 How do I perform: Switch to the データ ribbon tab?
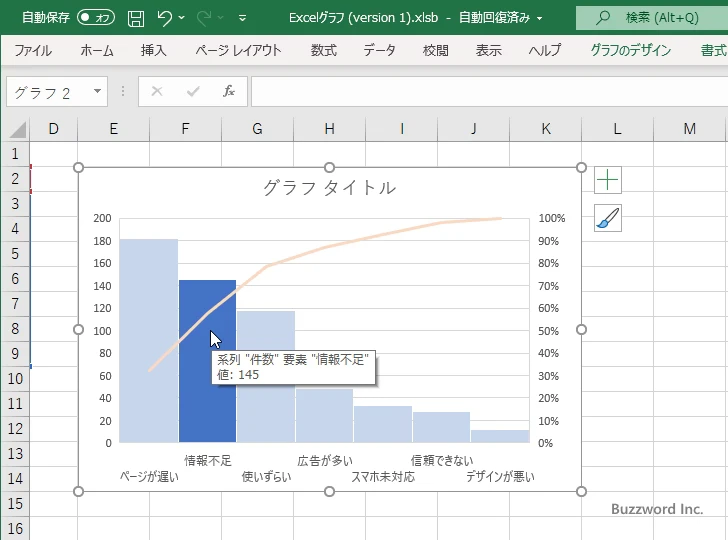[379, 50]
